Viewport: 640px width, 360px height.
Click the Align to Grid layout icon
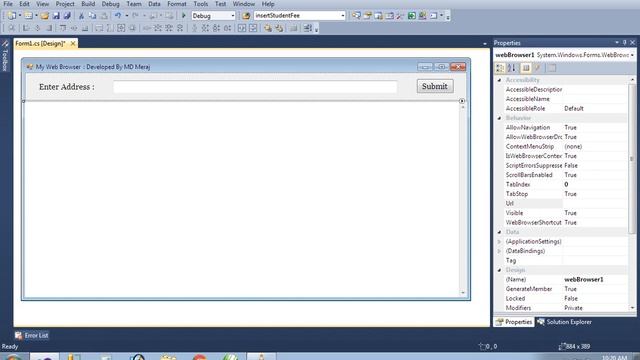point(11,28)
